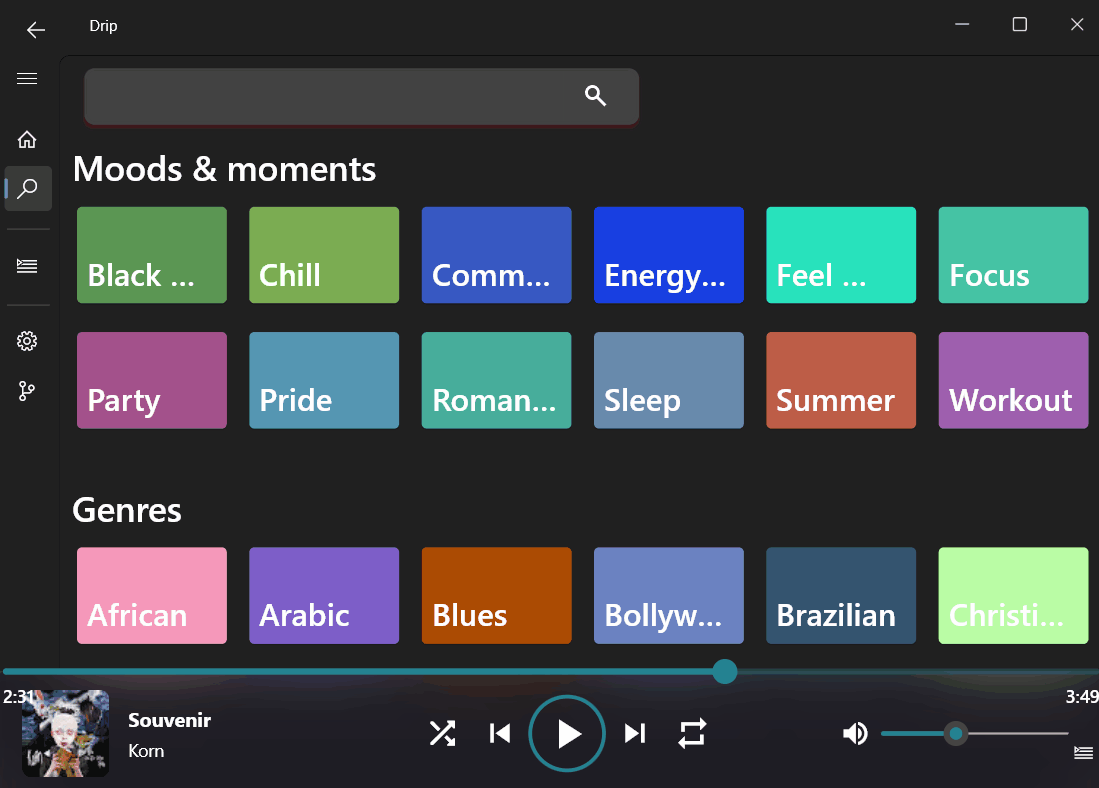Click the back arrow in the title bar

click(x=36, y=29)
